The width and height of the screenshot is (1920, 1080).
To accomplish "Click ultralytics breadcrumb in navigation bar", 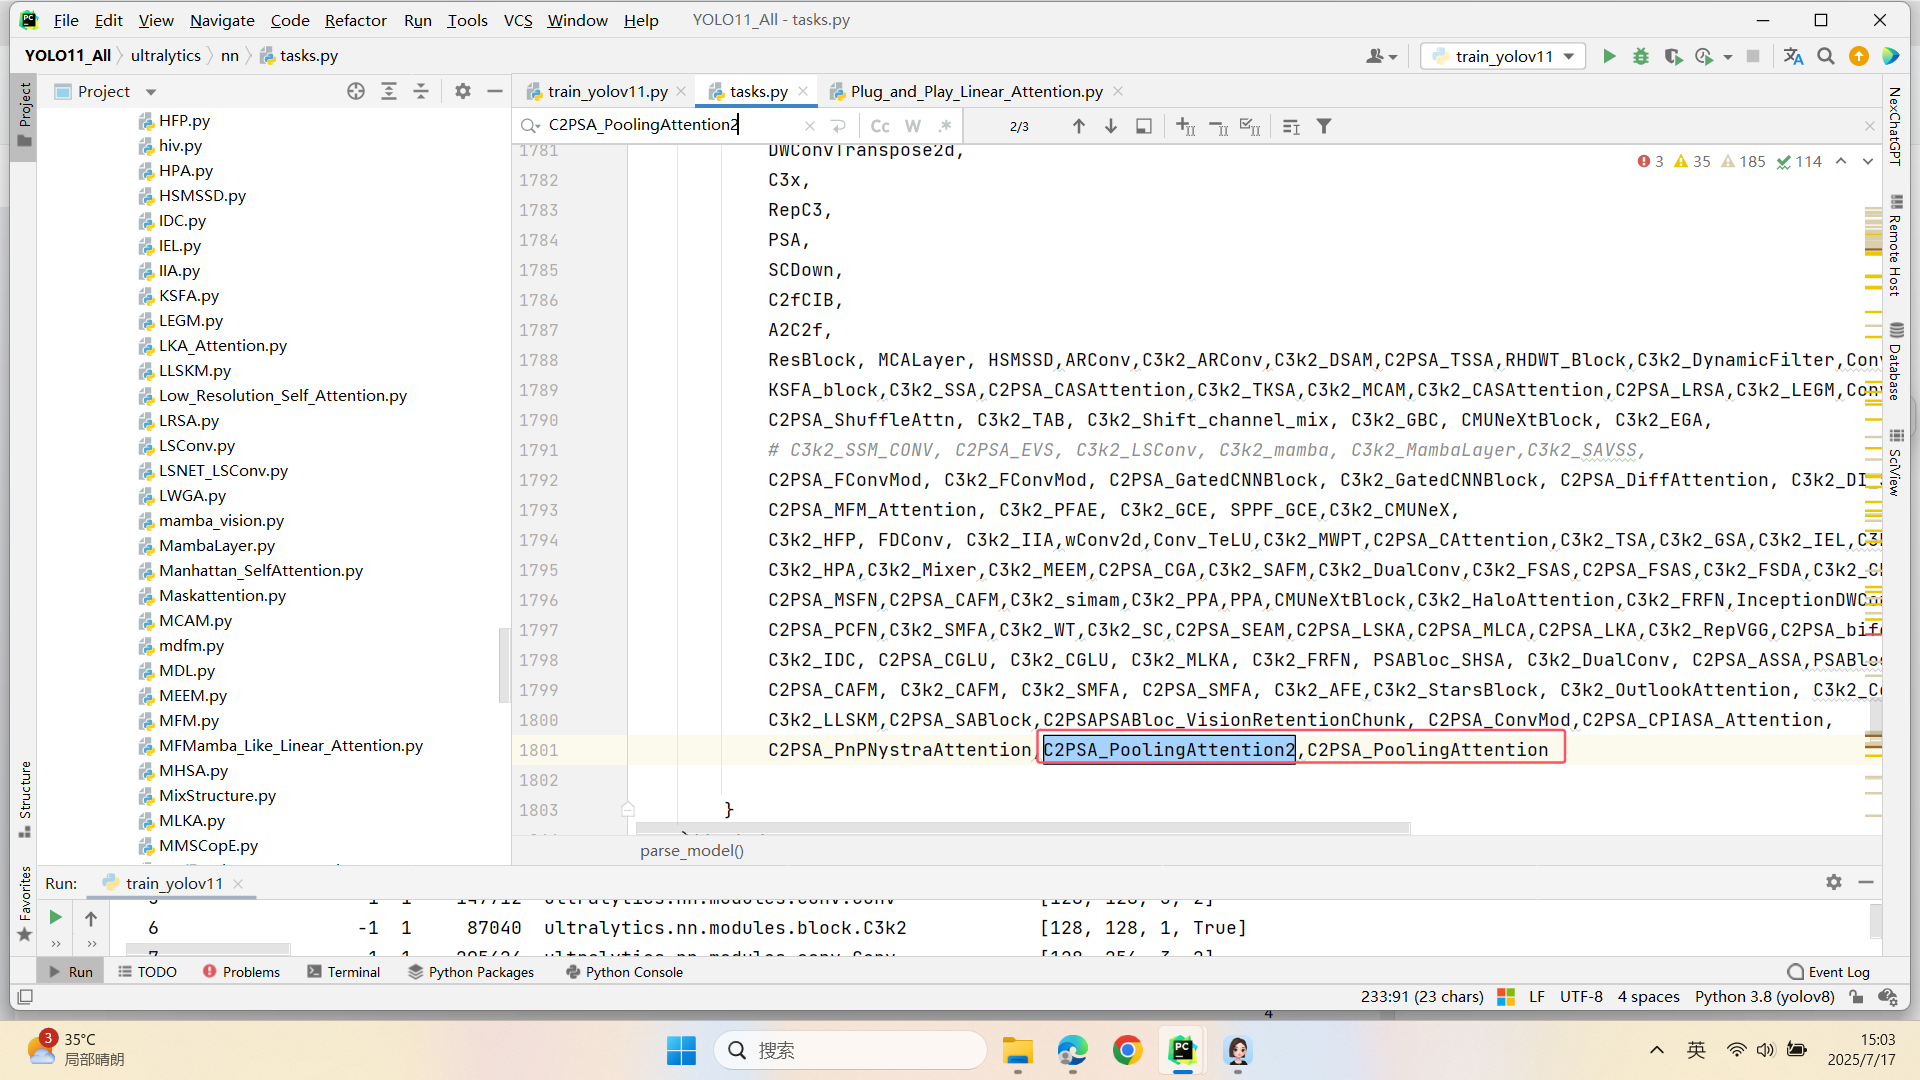I will click(166, 56).
